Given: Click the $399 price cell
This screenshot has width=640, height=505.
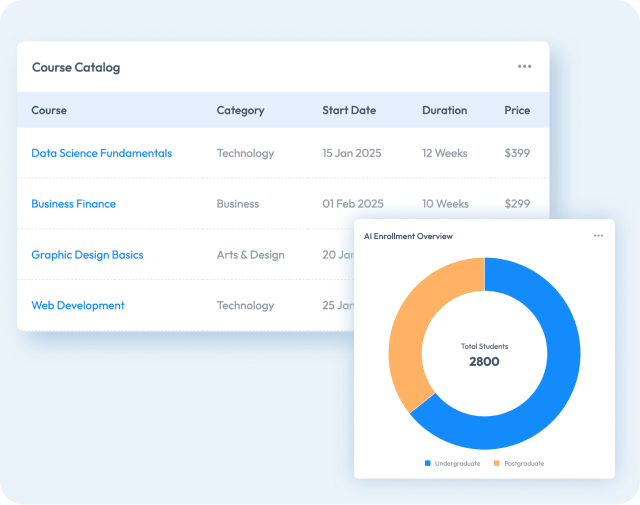Looking at the screenshot, I should (x=517, y=153).
